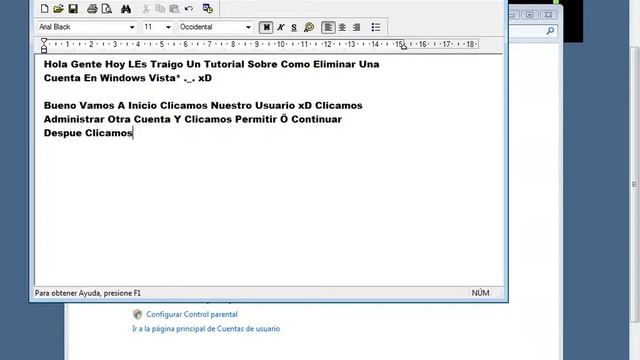
Task: Open Print Preview from the toolbar
Action: [107, 9]
